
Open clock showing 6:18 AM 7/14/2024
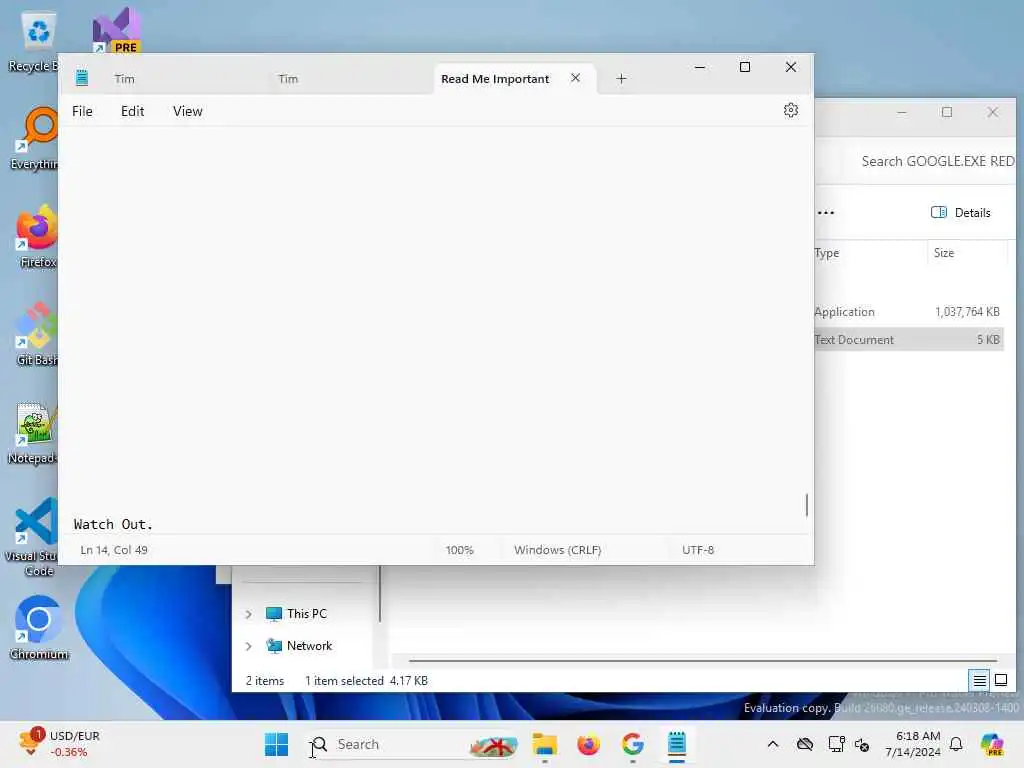(912, 744)
